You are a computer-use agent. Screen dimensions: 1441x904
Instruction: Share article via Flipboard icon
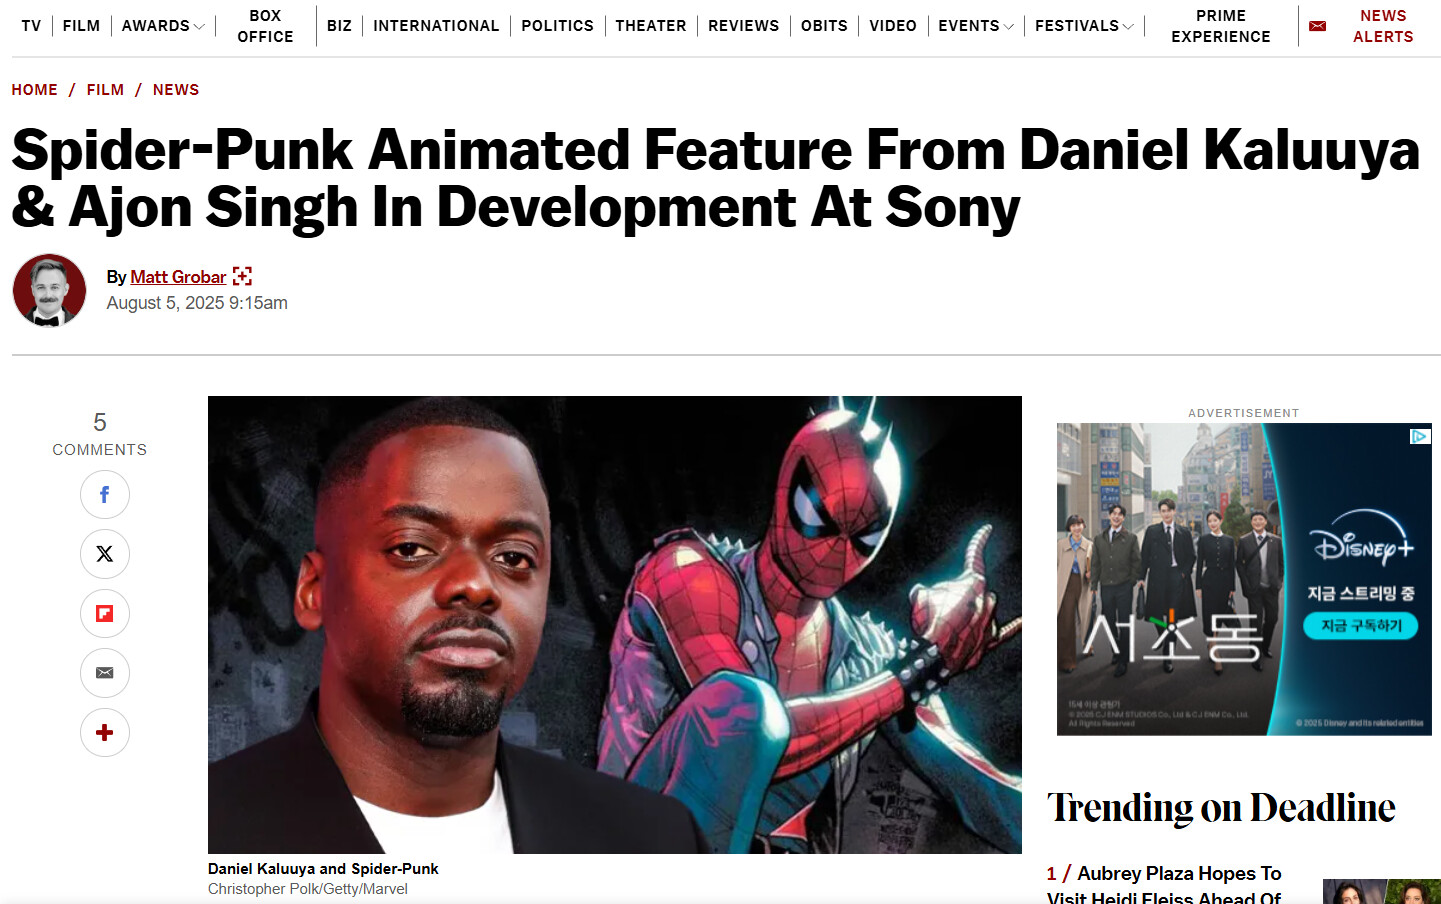(105, 613)
